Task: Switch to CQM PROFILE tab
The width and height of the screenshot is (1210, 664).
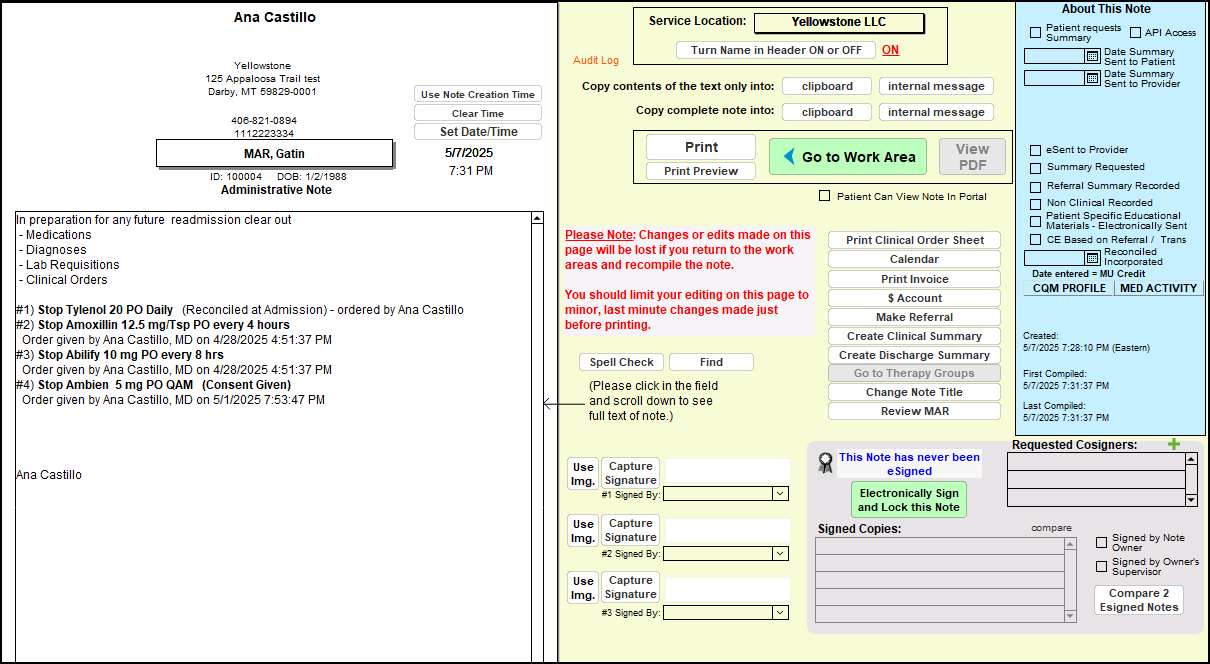Action: [1069, 288]
